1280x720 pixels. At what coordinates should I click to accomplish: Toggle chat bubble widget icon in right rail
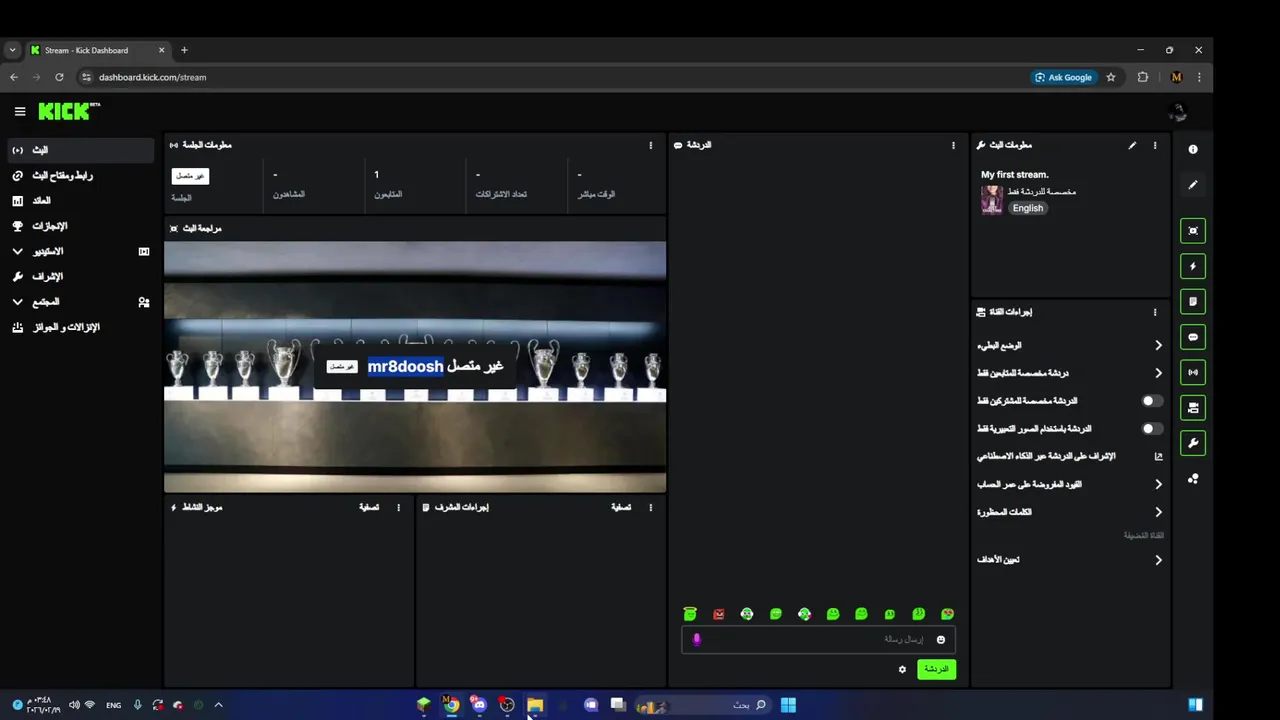pyautogui.click(x=1193, y=337)
